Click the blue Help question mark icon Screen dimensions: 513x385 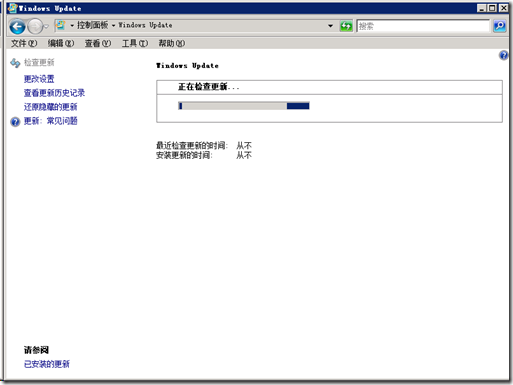coord(503,55)
